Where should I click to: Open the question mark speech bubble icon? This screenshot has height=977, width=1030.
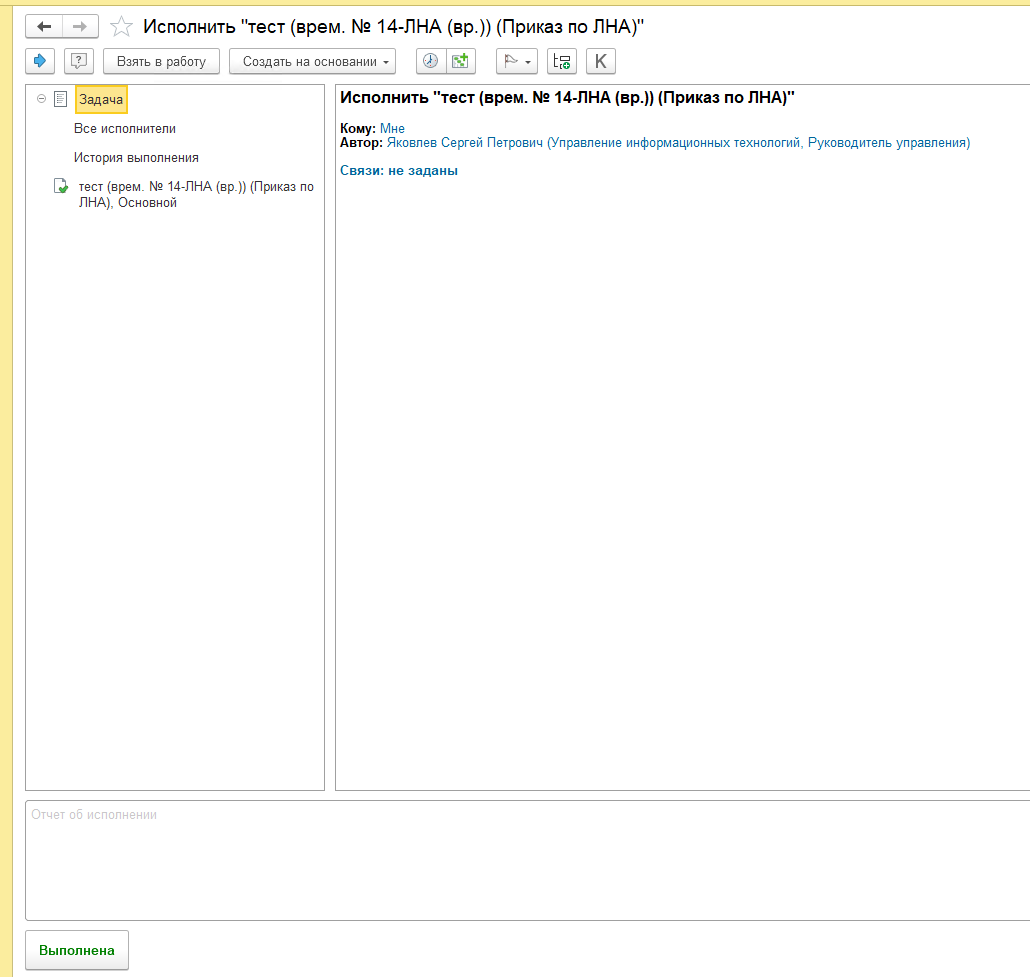78,61
